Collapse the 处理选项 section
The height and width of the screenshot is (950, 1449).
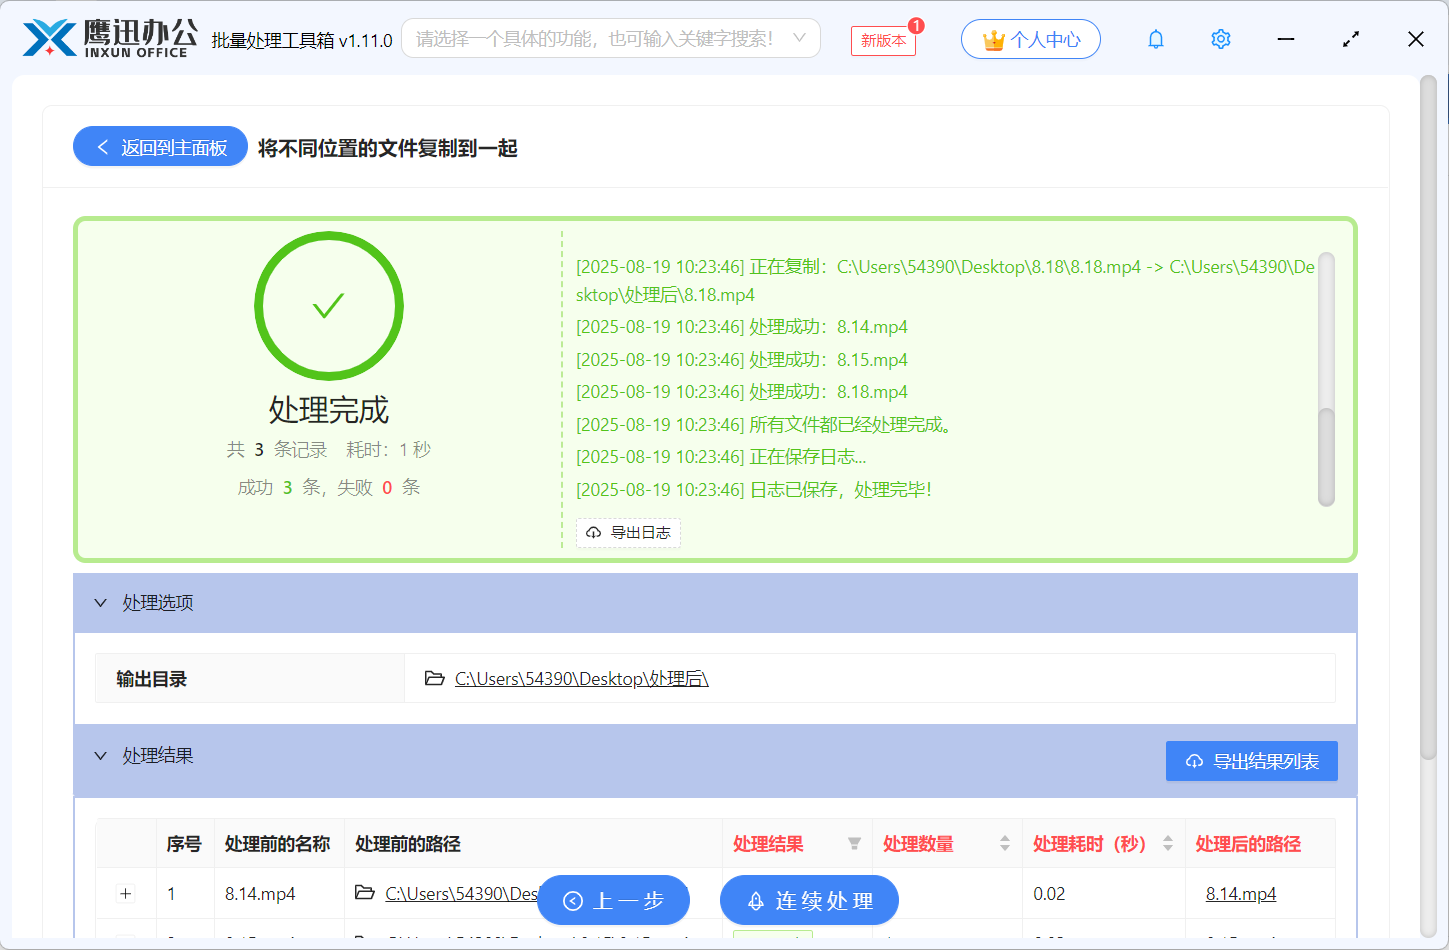coord(100,603)
